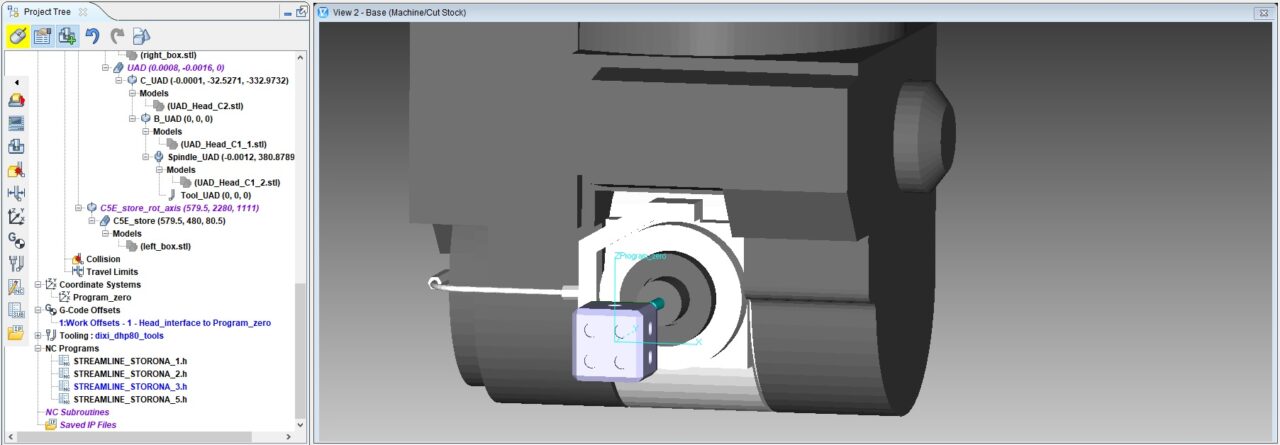Click the add component icon with green plus
The image size is (1280, 445).
67,37
